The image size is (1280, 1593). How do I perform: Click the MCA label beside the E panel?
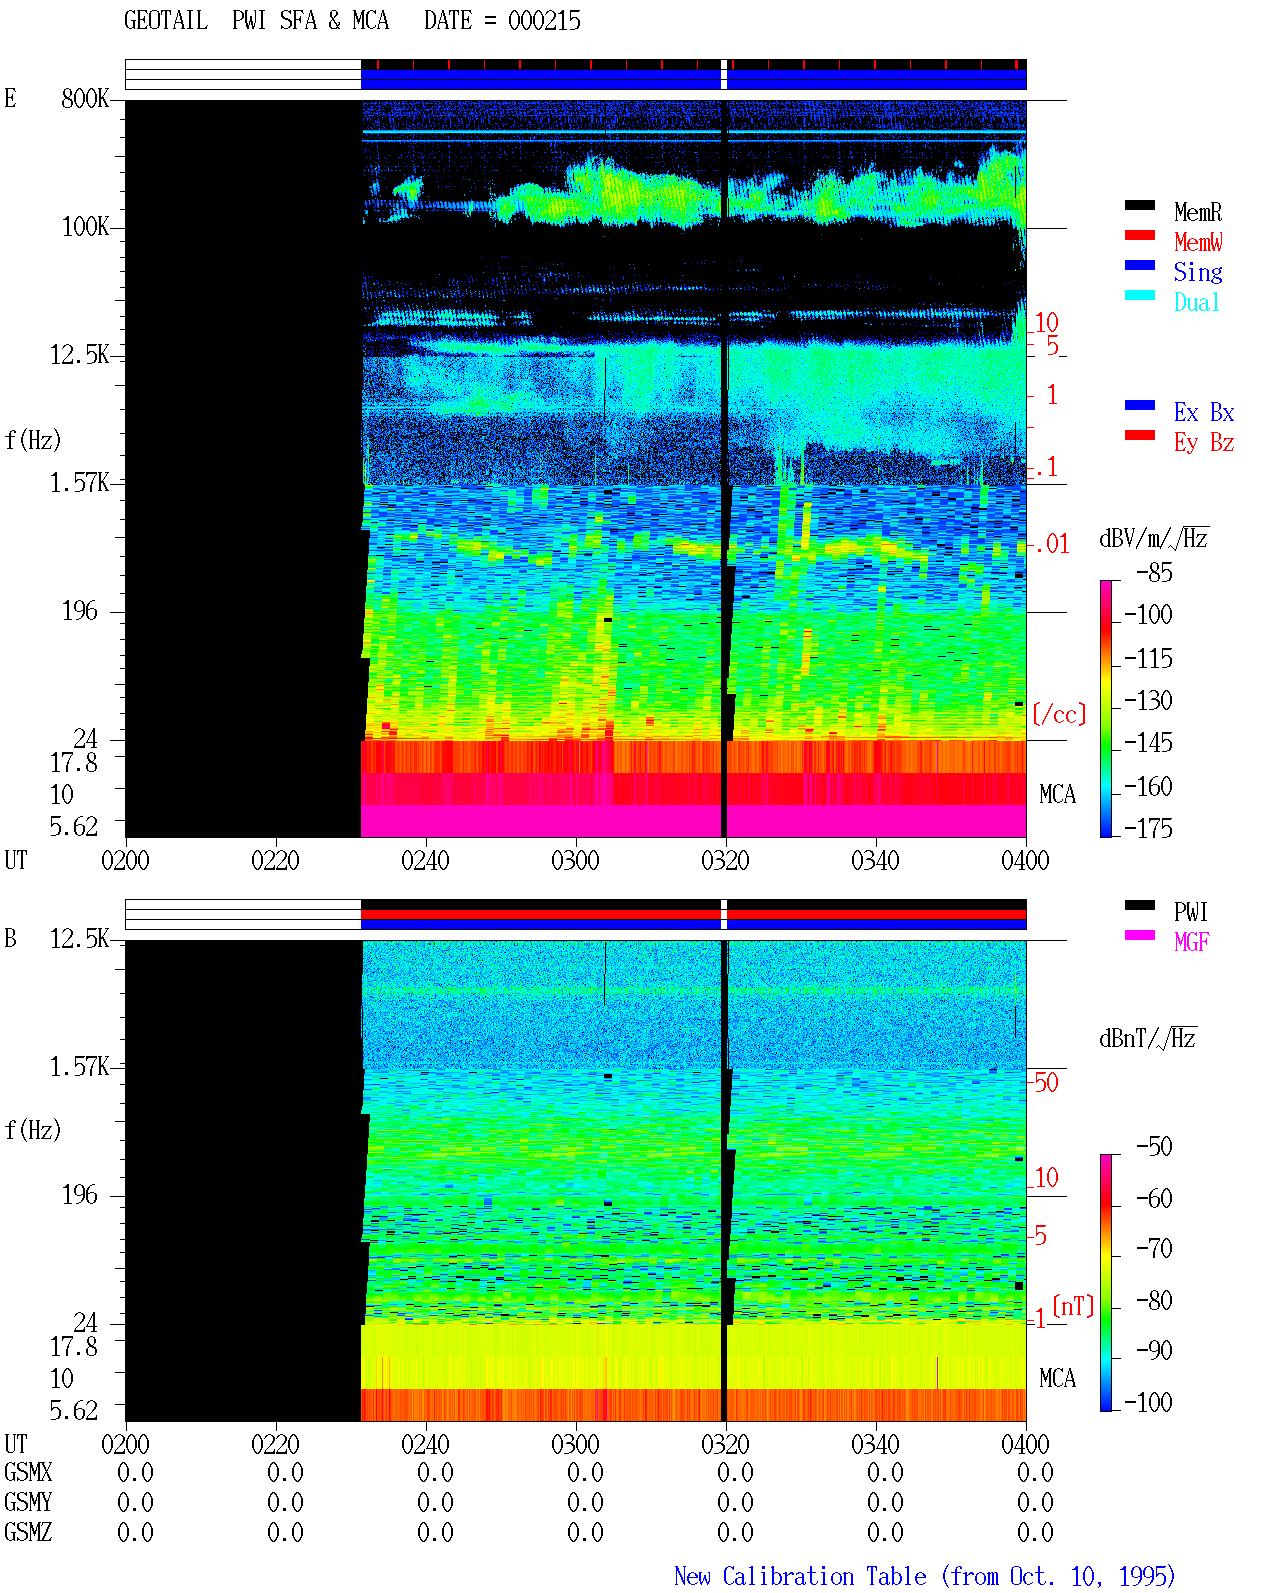pyautogui.click(x=1057, y=795)
